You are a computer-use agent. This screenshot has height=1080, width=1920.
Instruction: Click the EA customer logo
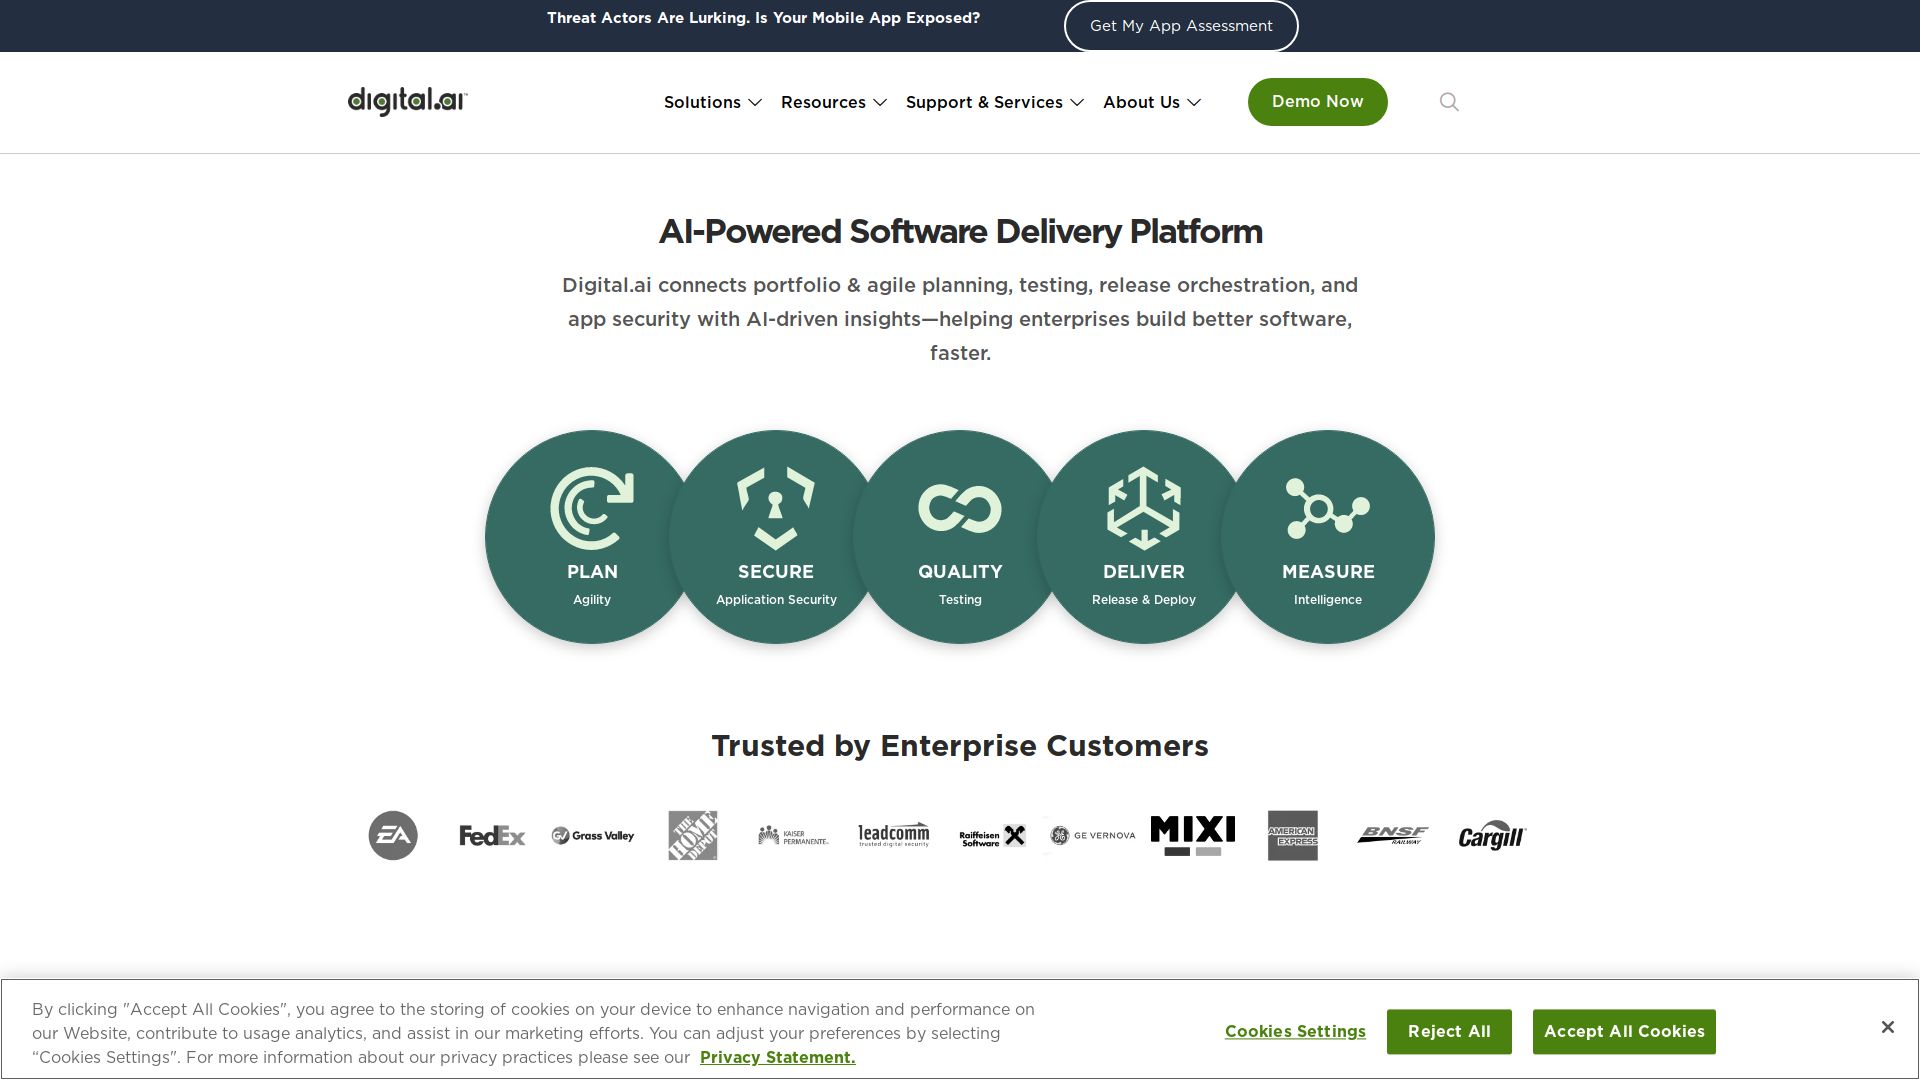pos(393,835)
